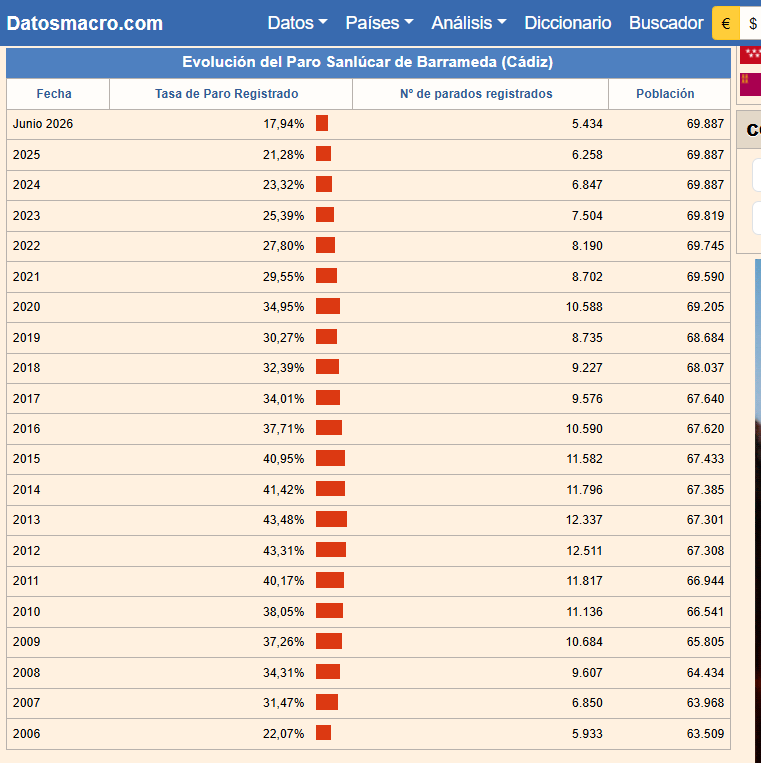The width and height of the screenshot is (761, 763).
Task: Select the 17,94% unemployment rate value
Action: pyautogui.click(x=284, y=124)
